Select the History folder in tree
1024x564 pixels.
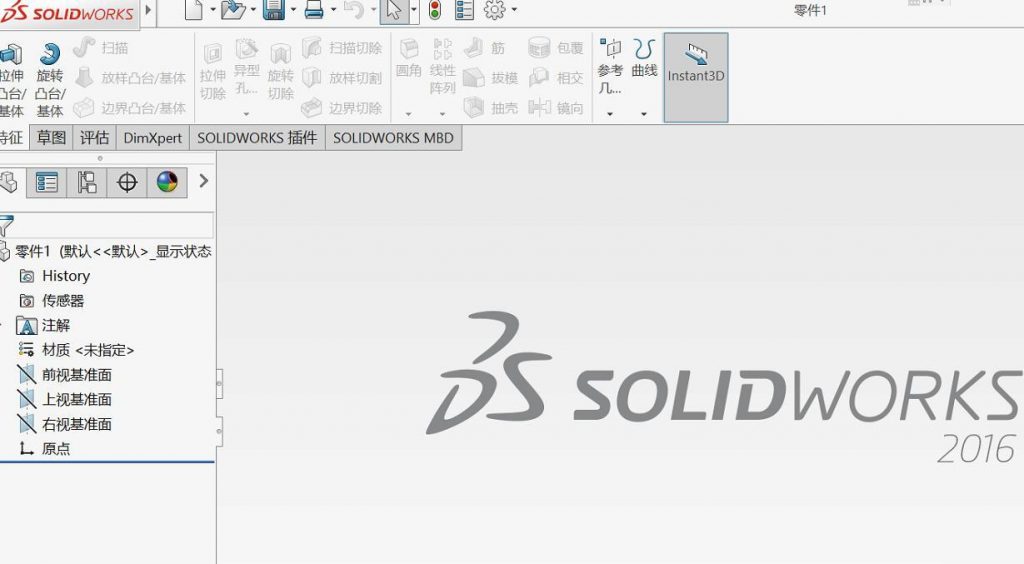(55, 276)
